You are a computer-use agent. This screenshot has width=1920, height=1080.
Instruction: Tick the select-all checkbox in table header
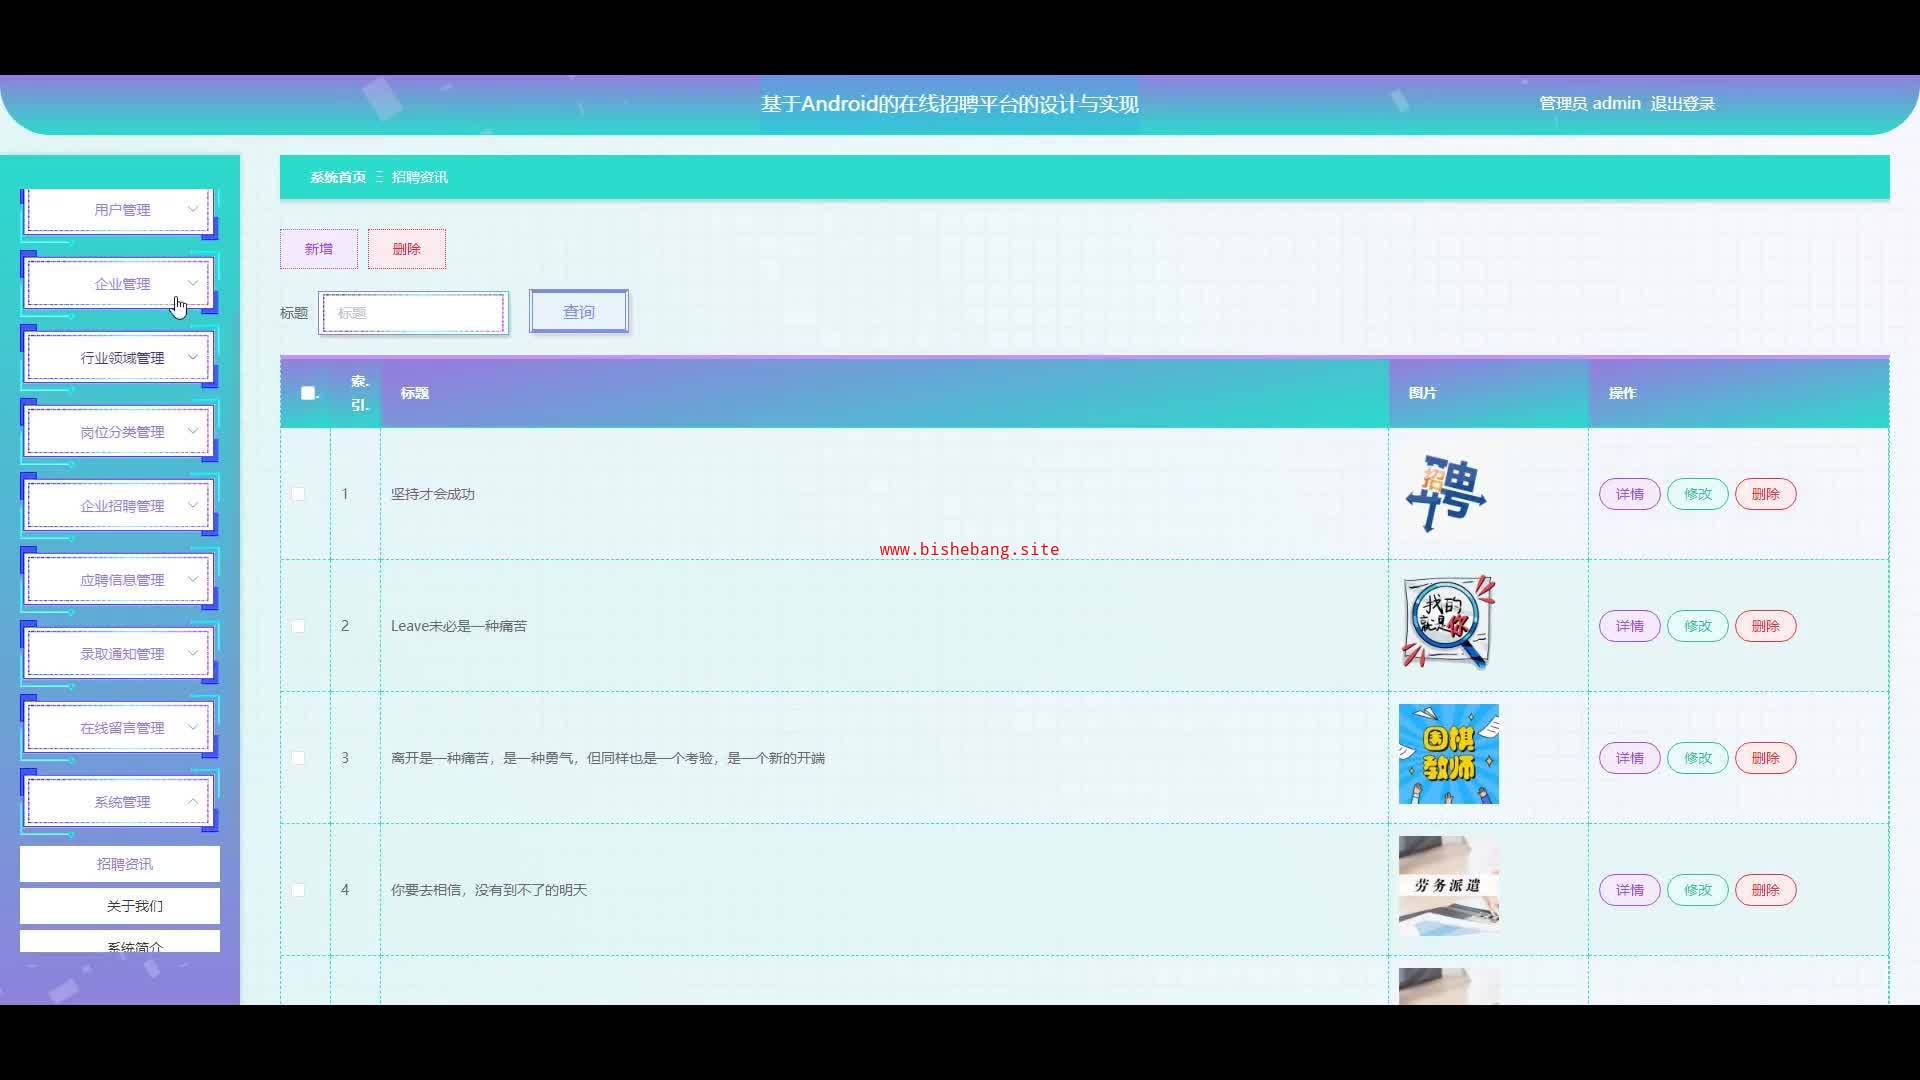click(x=308, y=393)
